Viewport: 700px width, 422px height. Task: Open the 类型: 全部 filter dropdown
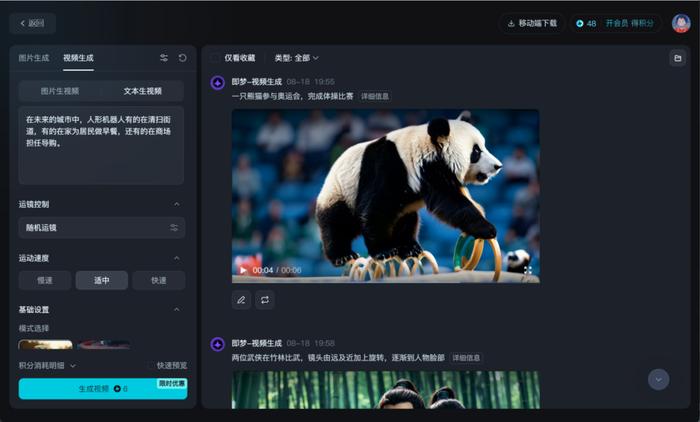296,58
